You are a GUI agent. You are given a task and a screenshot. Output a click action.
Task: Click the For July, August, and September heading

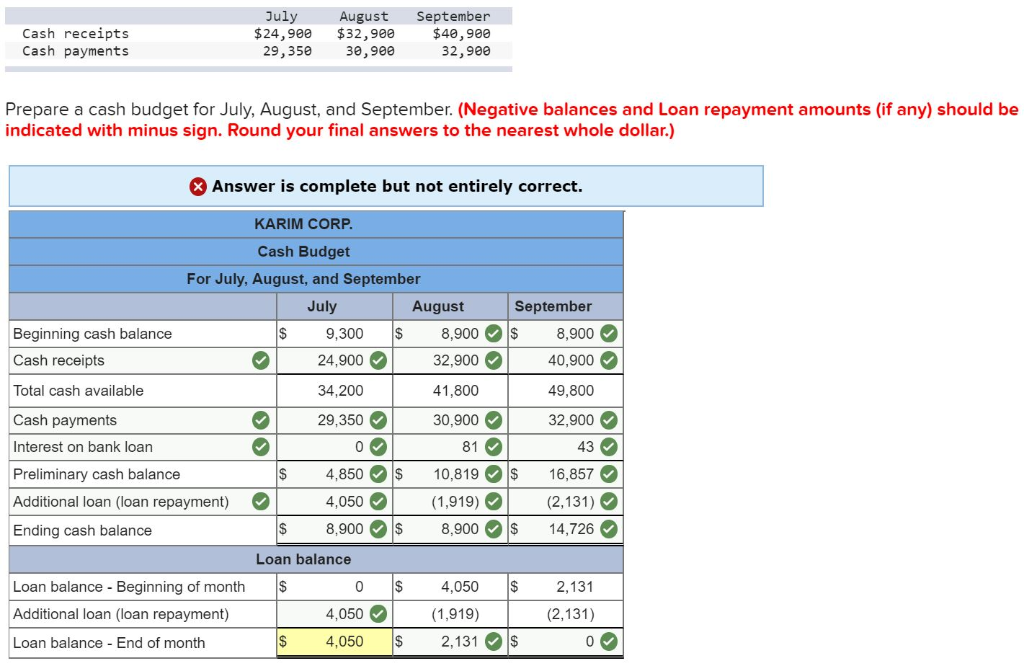tap(316, 279)
